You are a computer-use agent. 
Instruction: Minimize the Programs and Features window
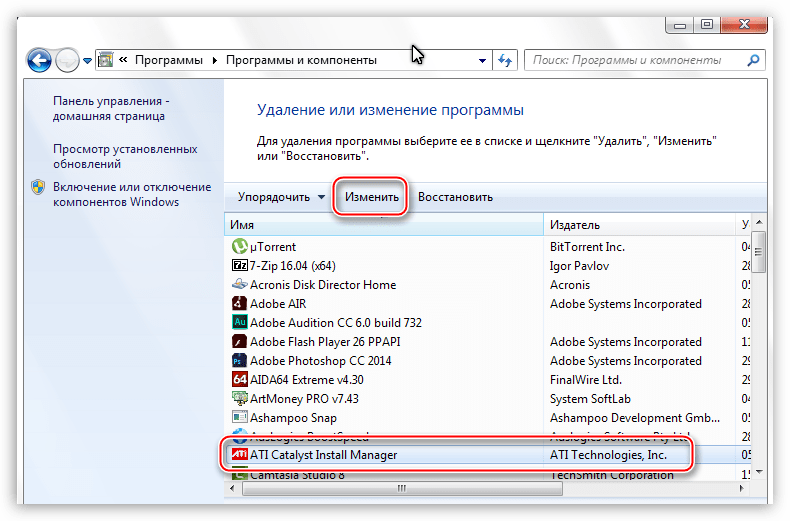680,25
